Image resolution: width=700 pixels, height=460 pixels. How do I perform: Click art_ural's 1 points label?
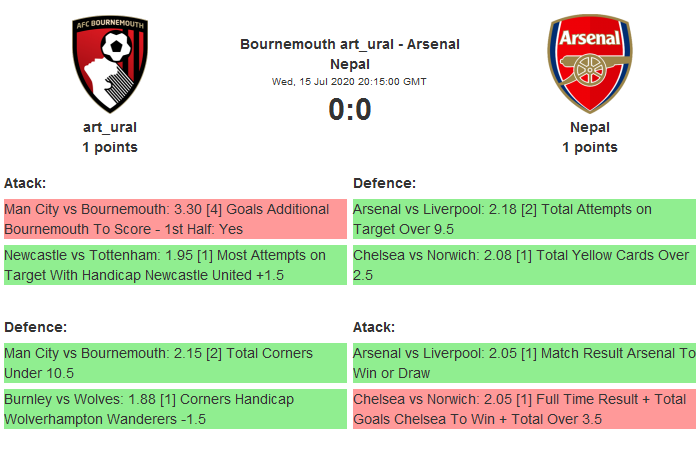110,147
